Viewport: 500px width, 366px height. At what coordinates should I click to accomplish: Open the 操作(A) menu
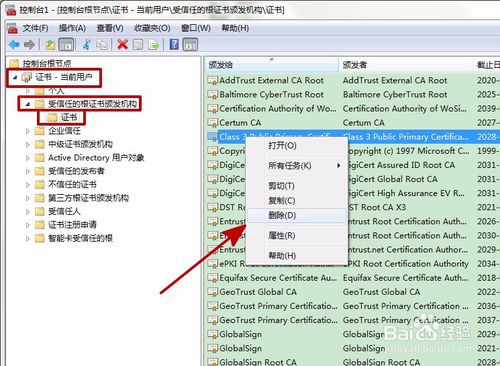point(72,28)
